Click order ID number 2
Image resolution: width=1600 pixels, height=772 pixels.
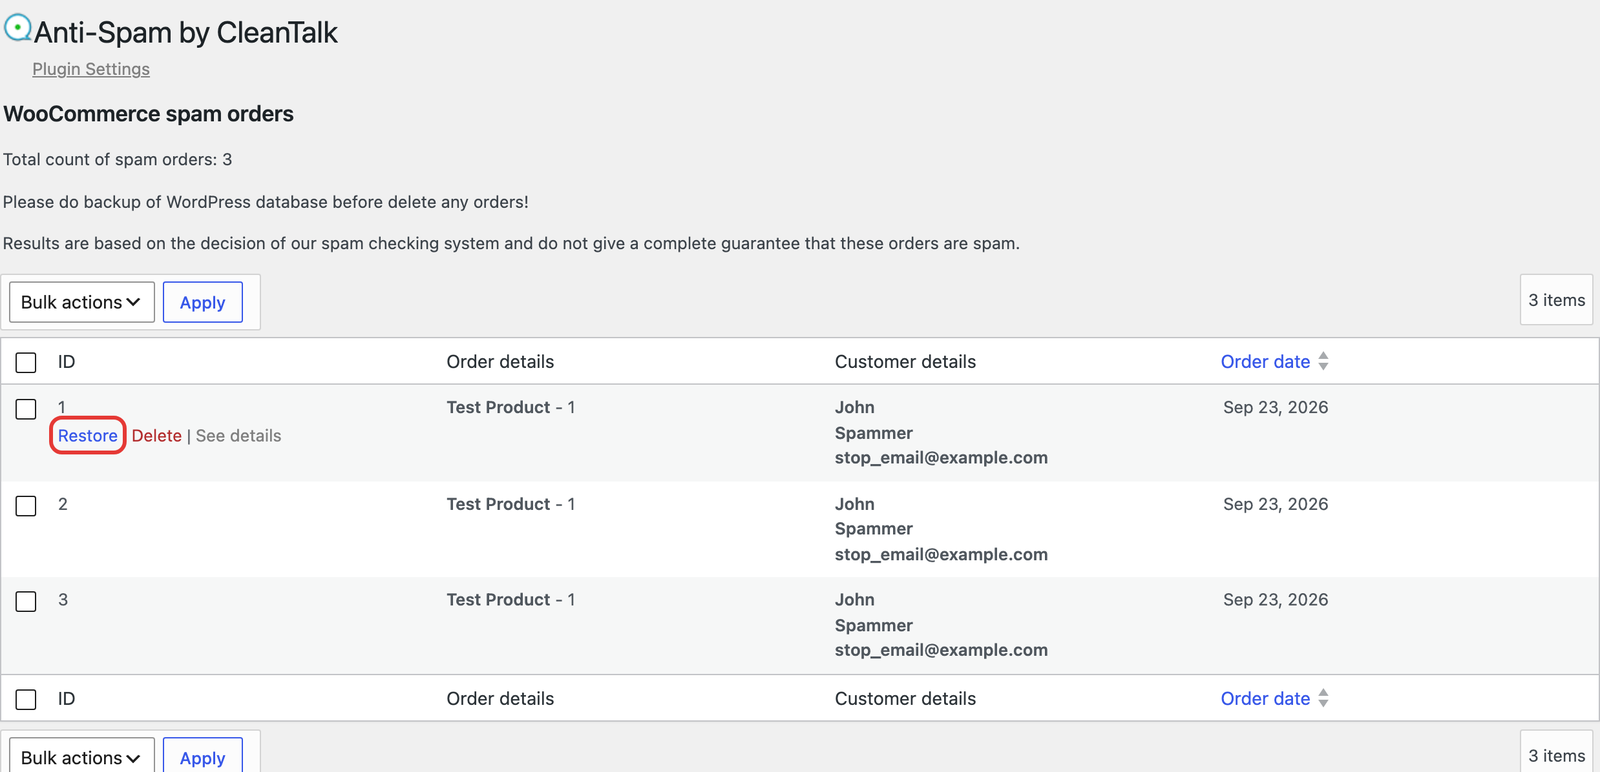coord(63,504)
